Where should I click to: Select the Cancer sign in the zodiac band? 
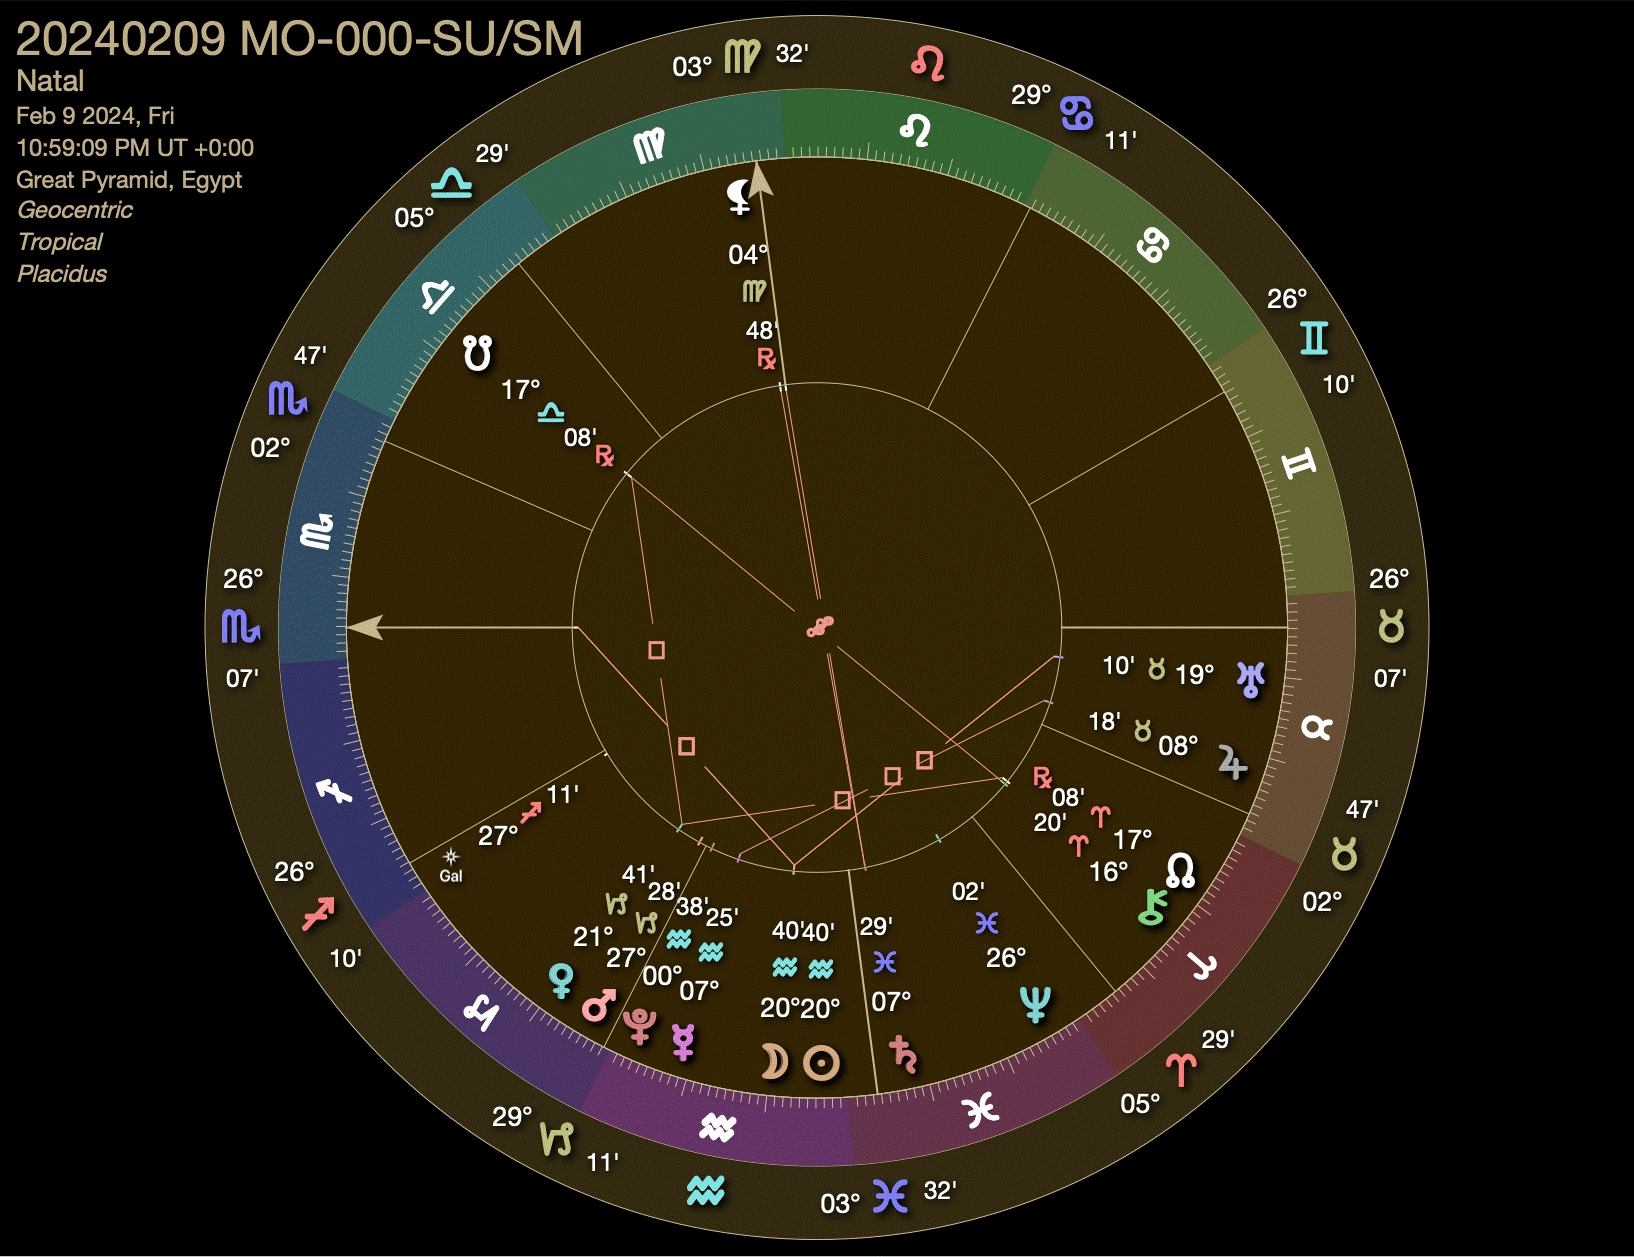pos(1152,244)
